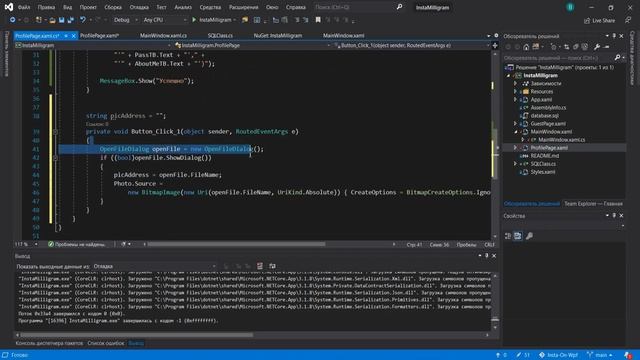Select Styles.xaml in Solution Explorer
The height and width of the screenshot is (360, 640).
pos(542,172)
